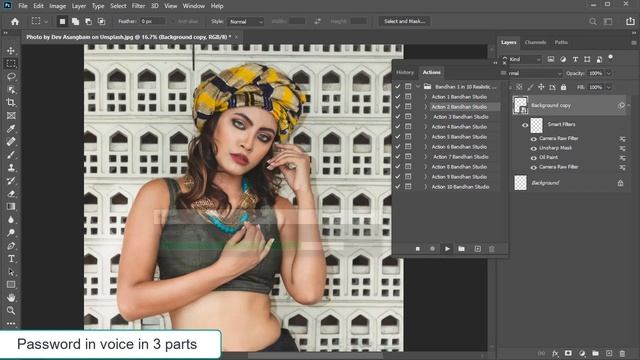The image size is (640, 360).
Task: Play the selected action
Action: click(x=447, y=249)
